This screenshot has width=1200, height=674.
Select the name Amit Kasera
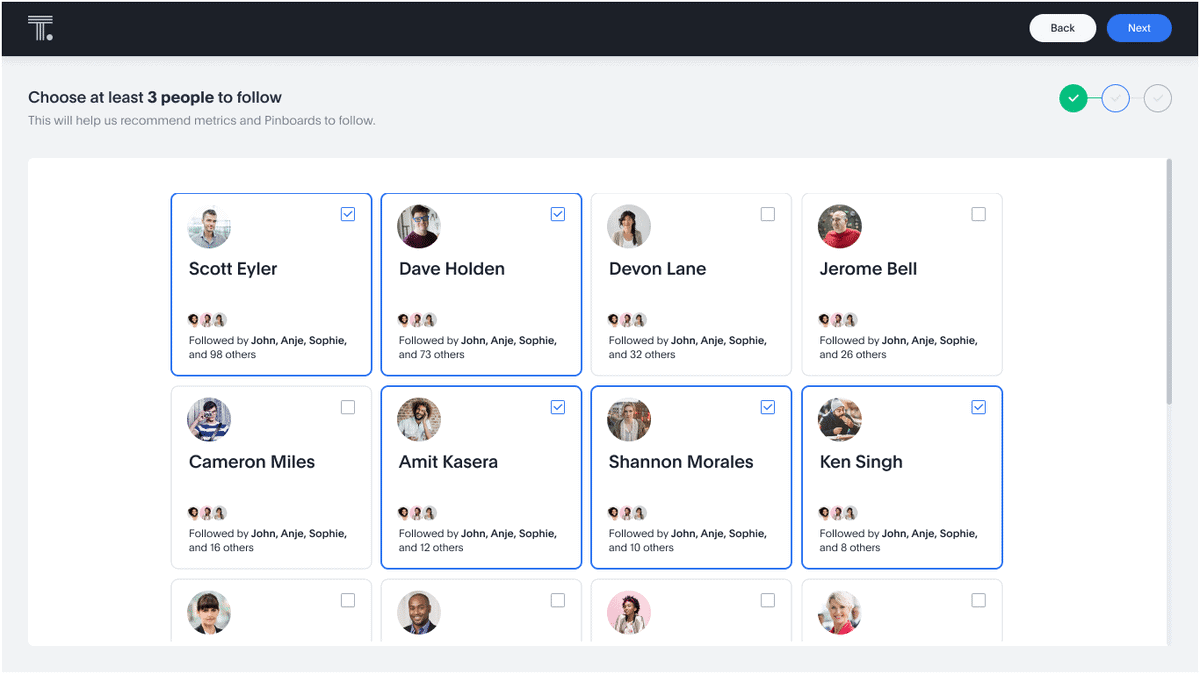coord(448,462)
